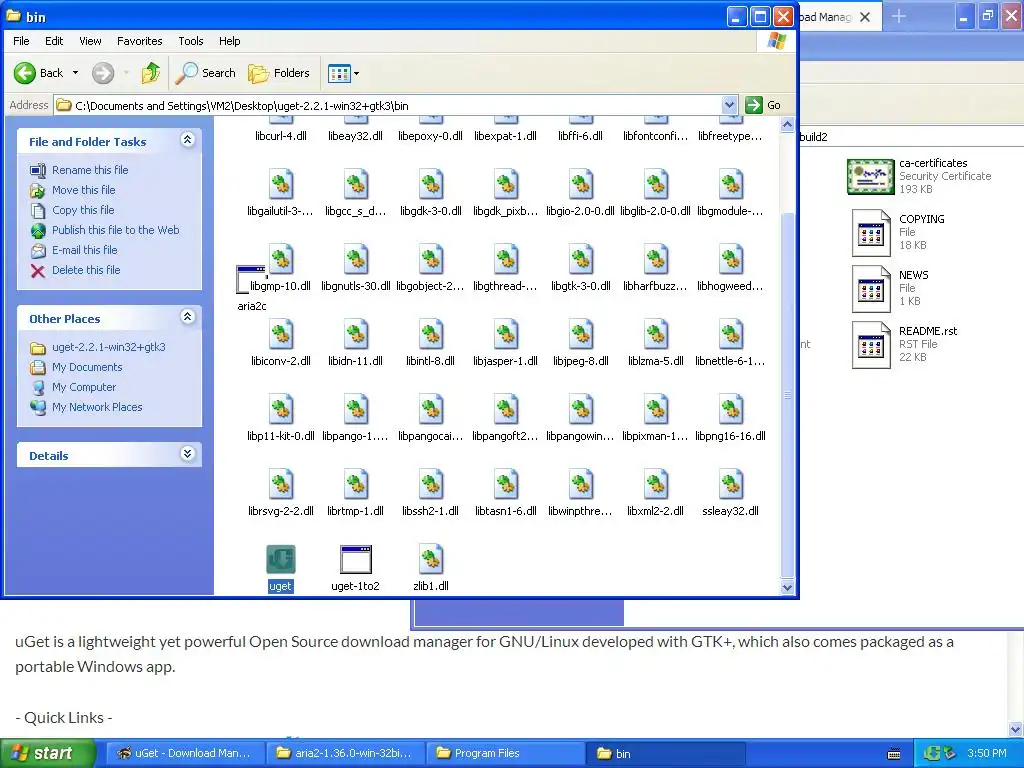The height and width of the screenshot is (768, 1024).
Task: Click the Go button beside address bar
Action: point(763,105)
